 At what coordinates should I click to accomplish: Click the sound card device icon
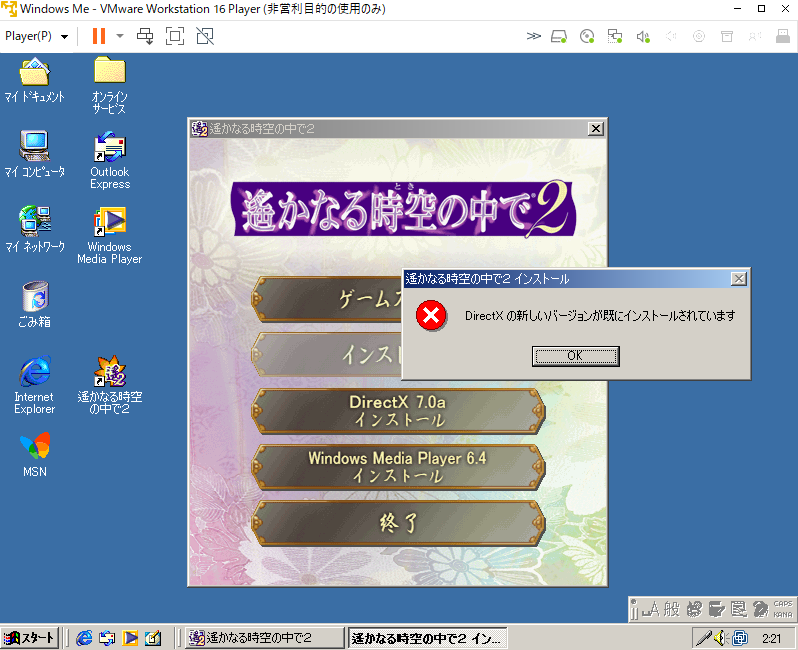pyautogui.click(x=643, y=36)
